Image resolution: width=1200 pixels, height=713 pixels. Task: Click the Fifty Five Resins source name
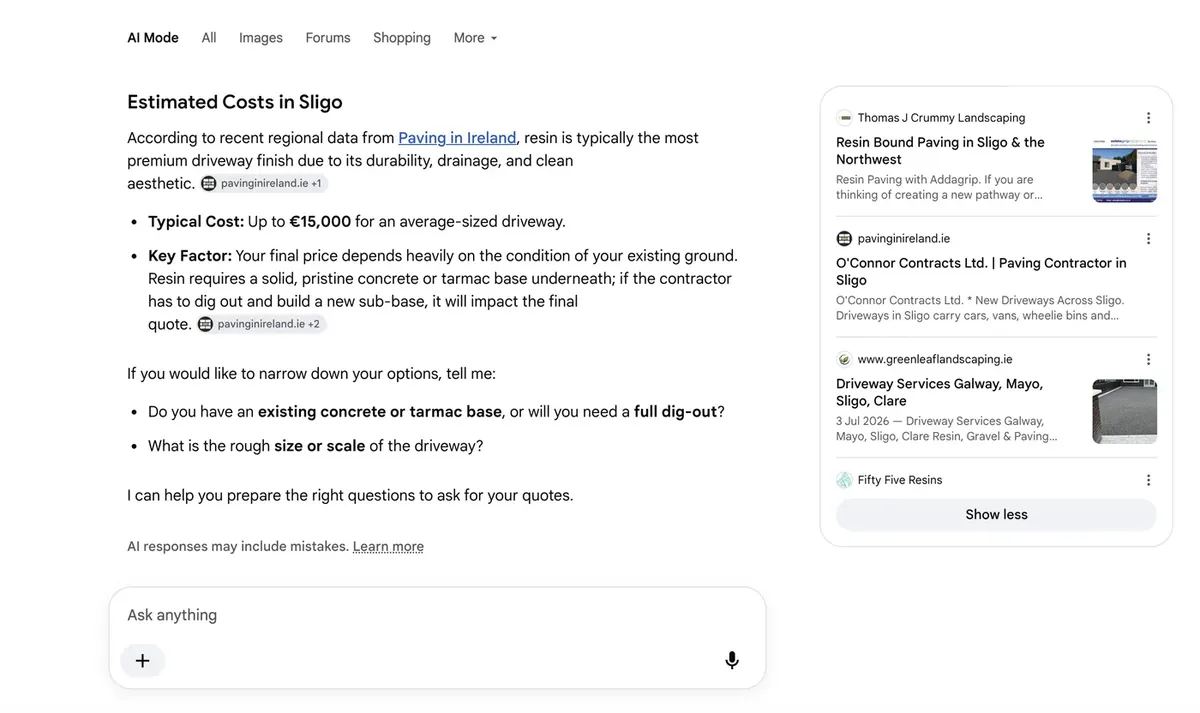(900, 481)
